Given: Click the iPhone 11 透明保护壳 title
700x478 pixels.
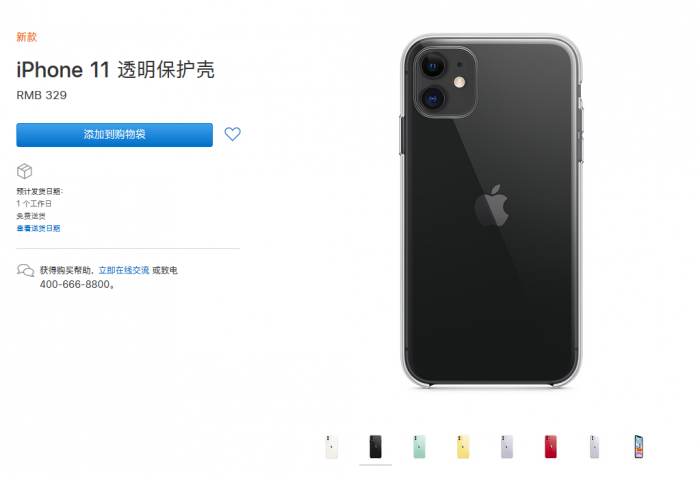Looking at the screenshot, I should [116, 70].
